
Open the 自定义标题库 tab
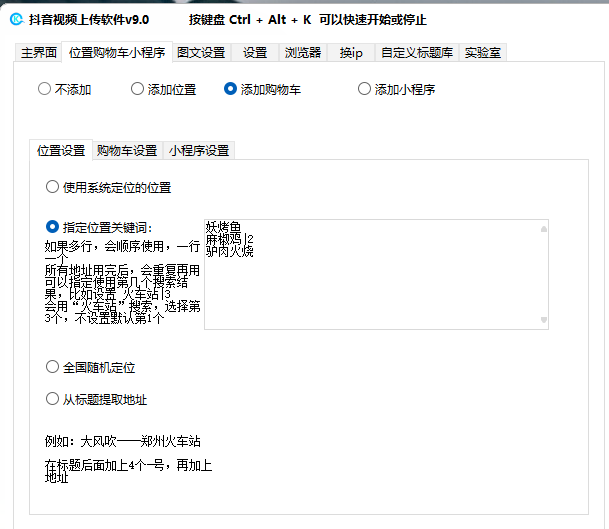tap(417, 52)
